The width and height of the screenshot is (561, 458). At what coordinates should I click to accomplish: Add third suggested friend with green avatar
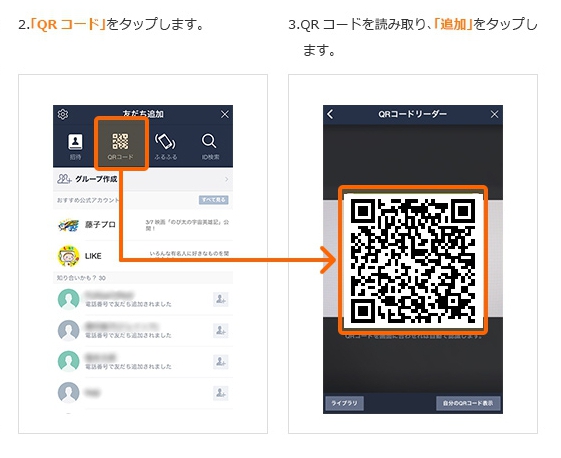click(220, 361)
